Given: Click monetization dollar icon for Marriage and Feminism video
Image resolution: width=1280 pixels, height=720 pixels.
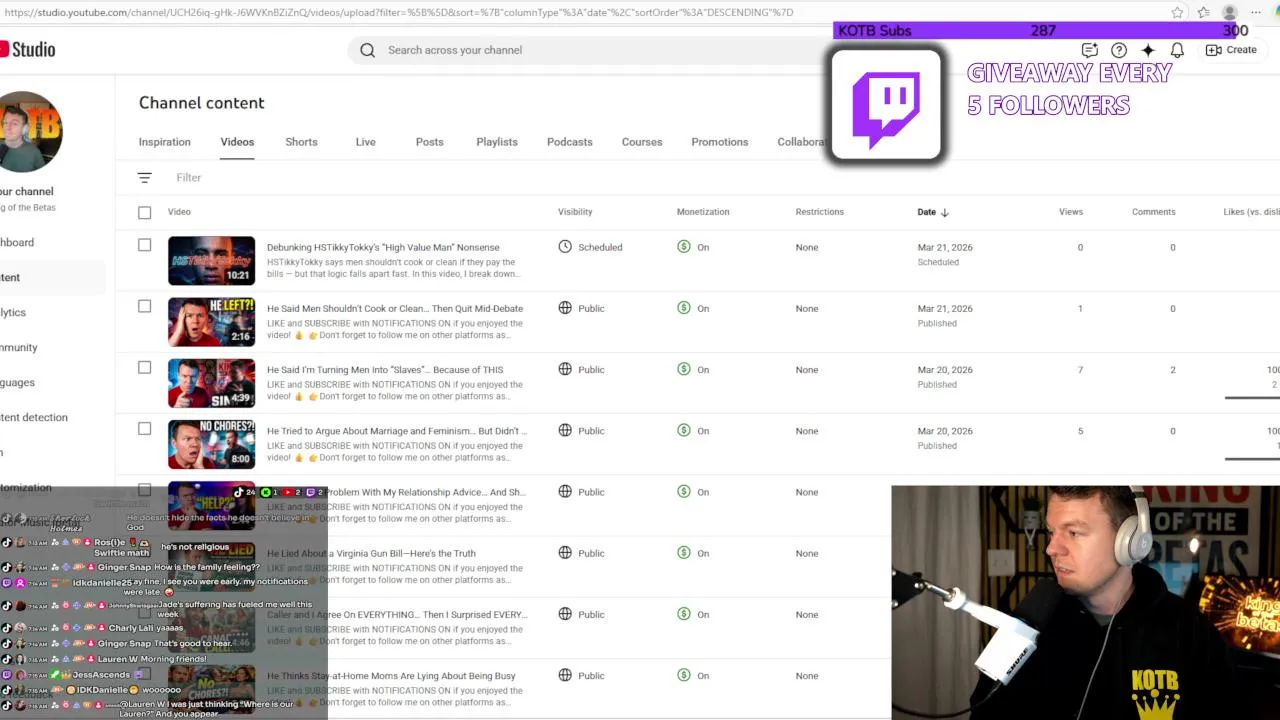Looking at the screenshot, I should click(684, 430).
